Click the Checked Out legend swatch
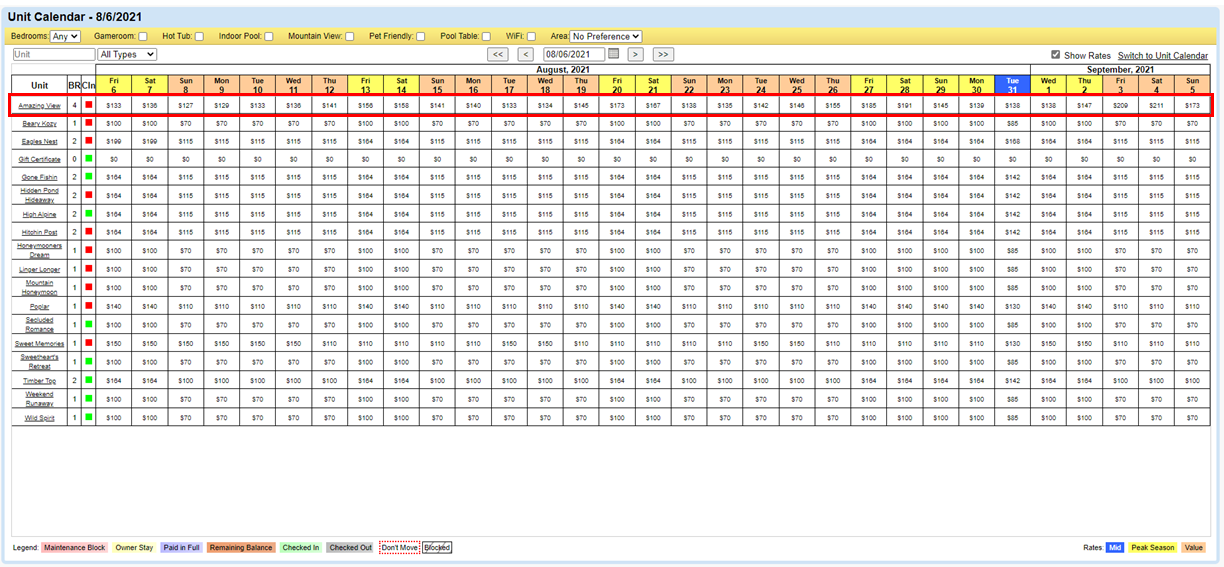 [x=351, y=548]
